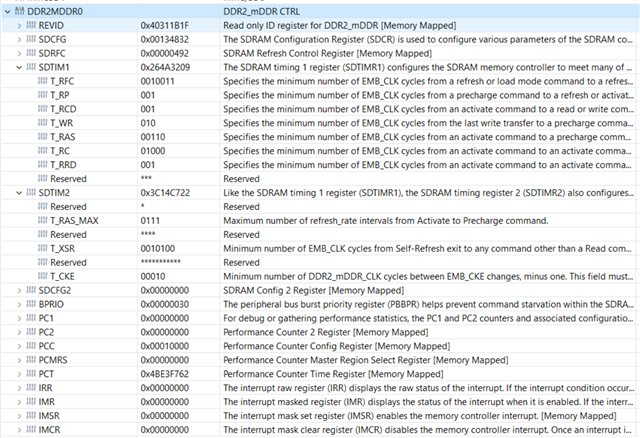Click the T_RAS_MAX bitfield icon

point(42,220)
